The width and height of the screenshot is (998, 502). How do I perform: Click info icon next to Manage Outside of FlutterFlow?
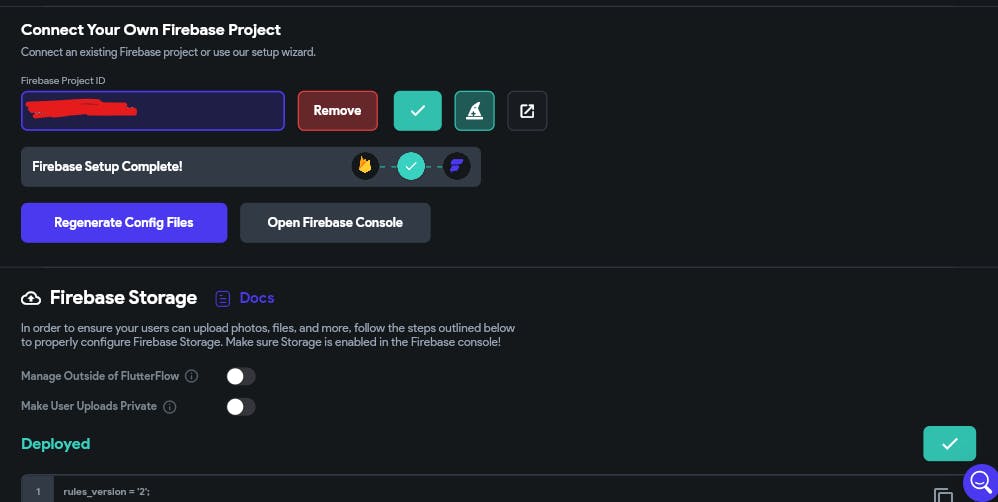tap(192, 376)
